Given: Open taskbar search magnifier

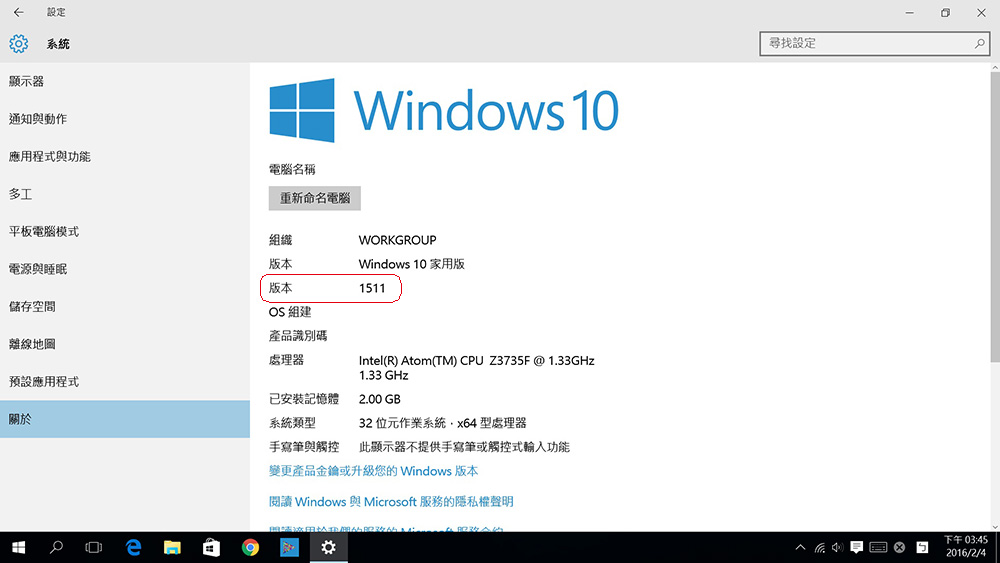Looking at the screenshot, I should point(56,547).
